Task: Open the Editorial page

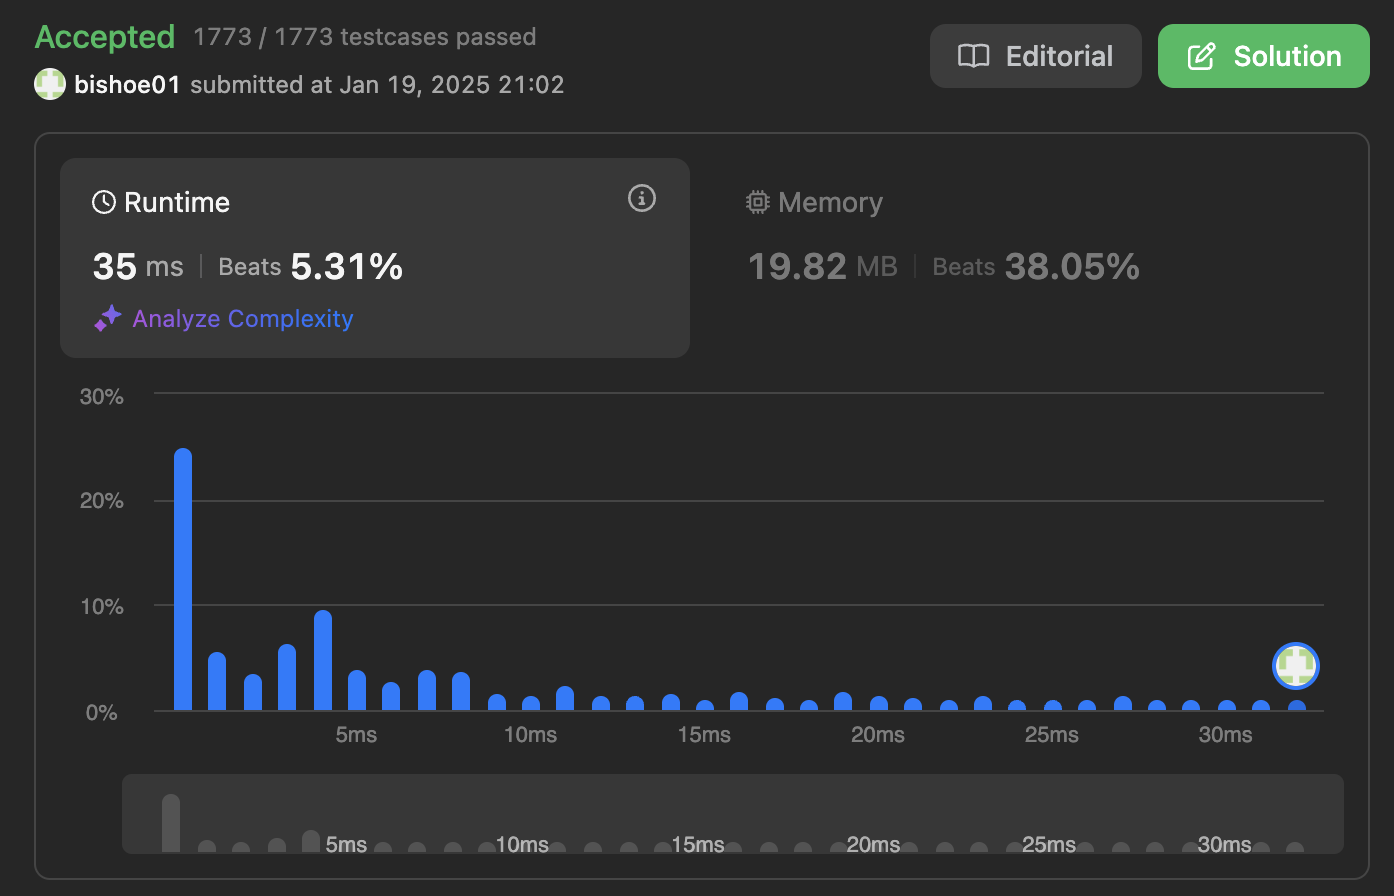Action: (x=1035, y=56)
